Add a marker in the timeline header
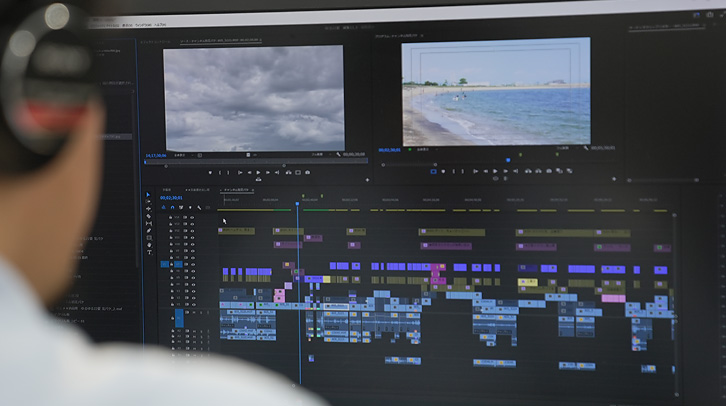 190,207
